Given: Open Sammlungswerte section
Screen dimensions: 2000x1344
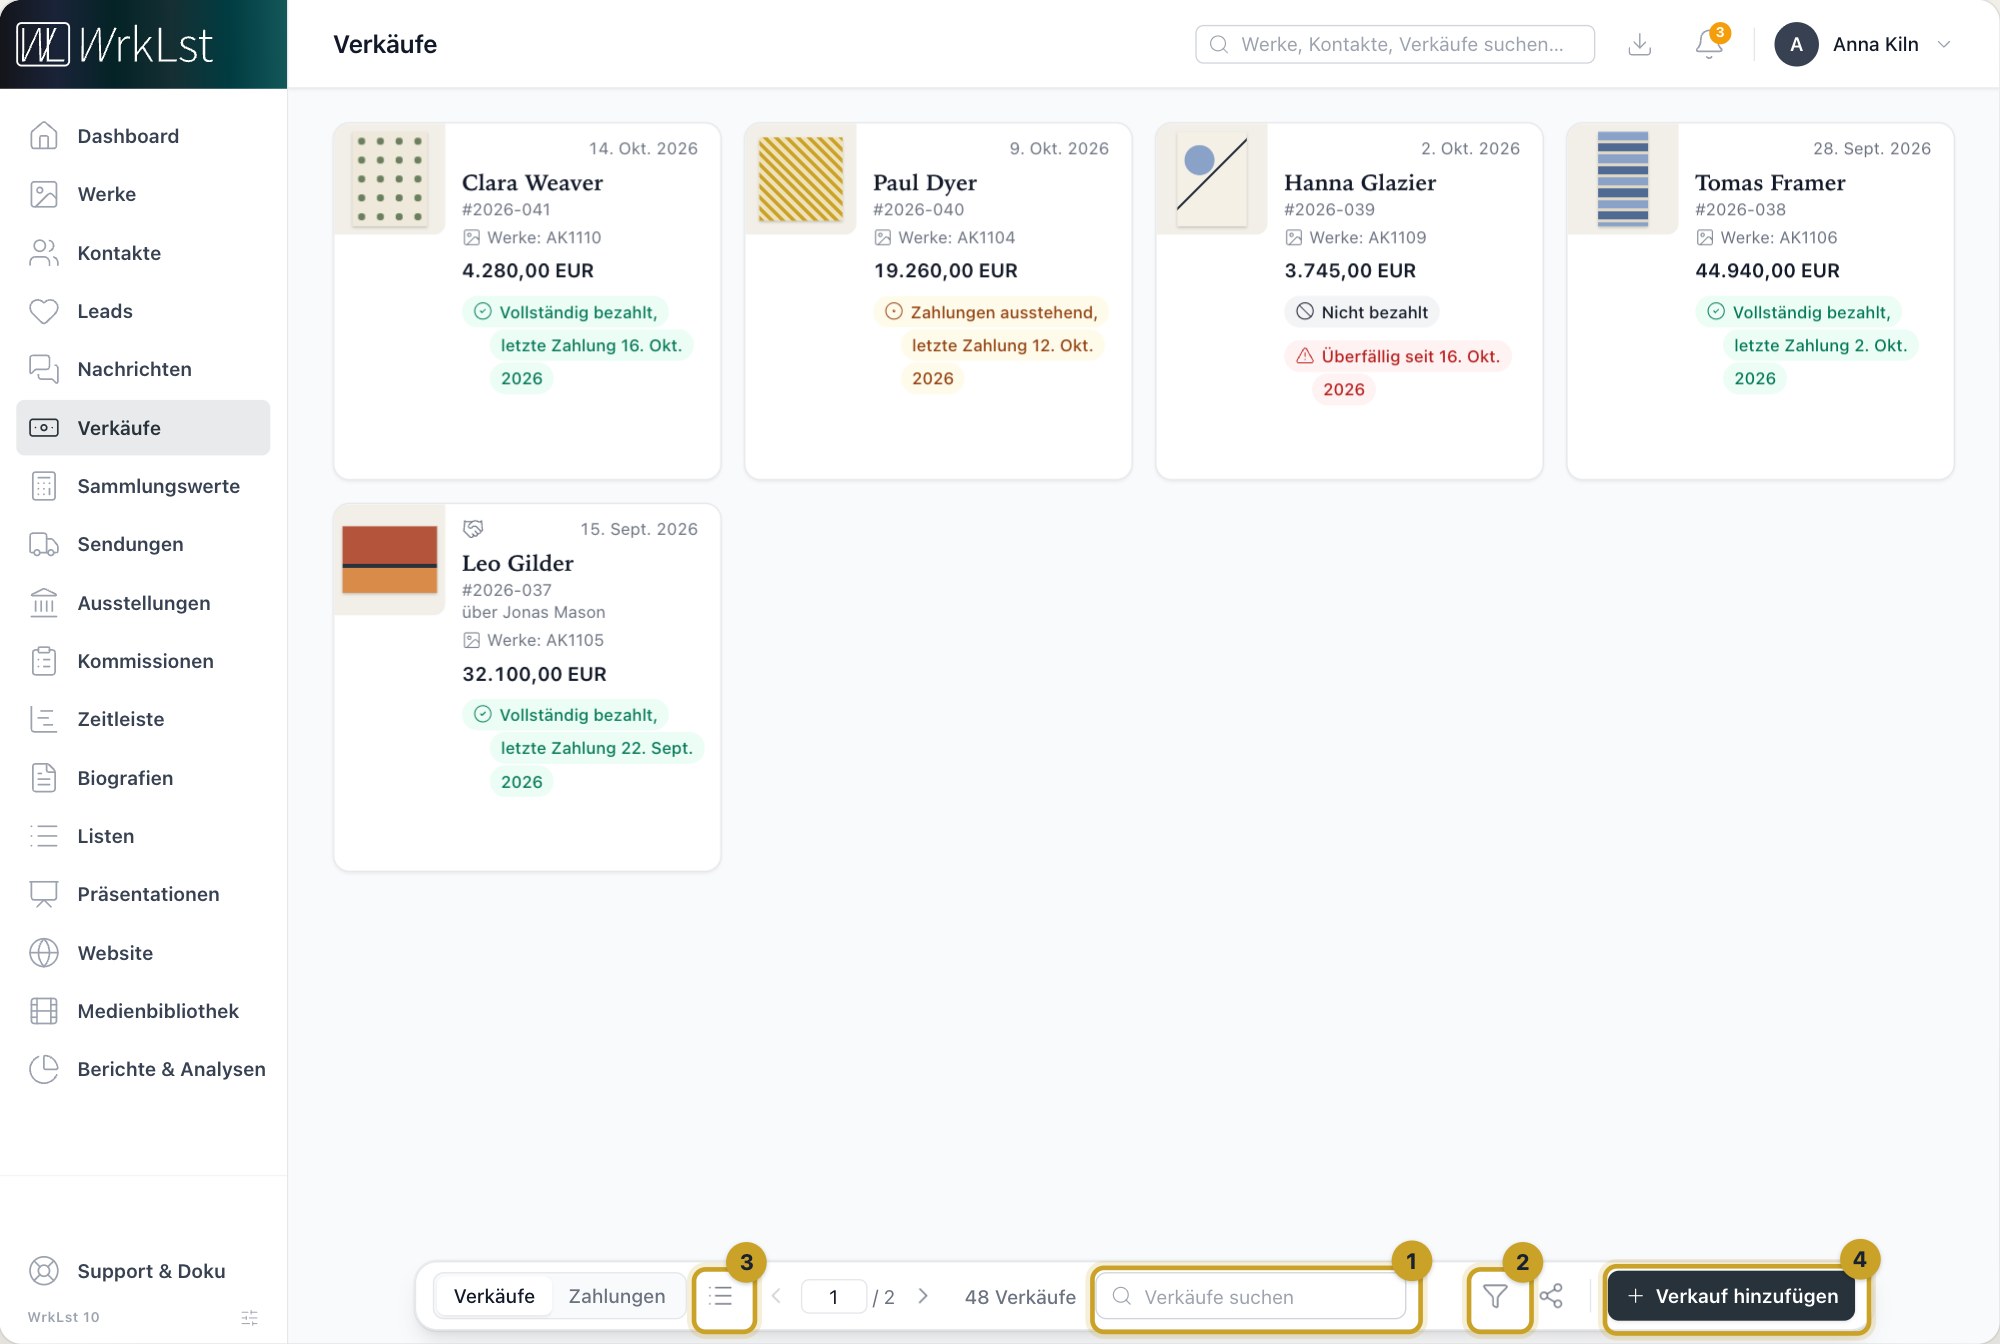Looking at the screenshot, I should point(143,486).
